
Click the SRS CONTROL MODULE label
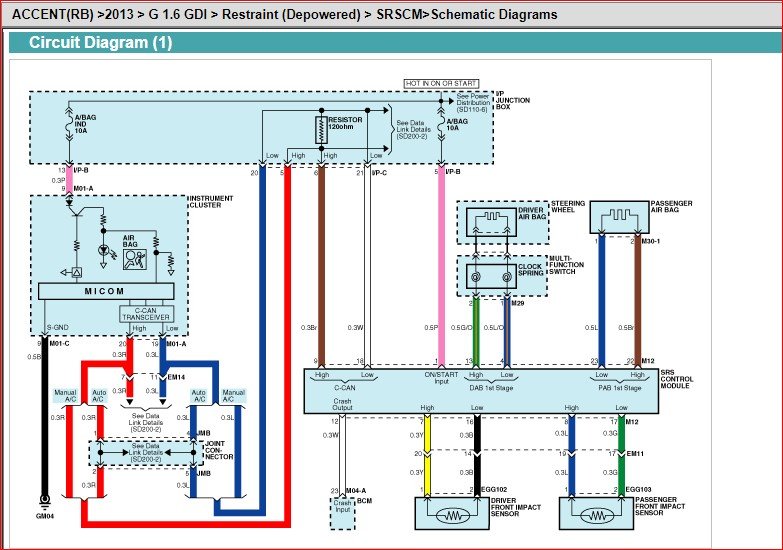coord(675,379)
